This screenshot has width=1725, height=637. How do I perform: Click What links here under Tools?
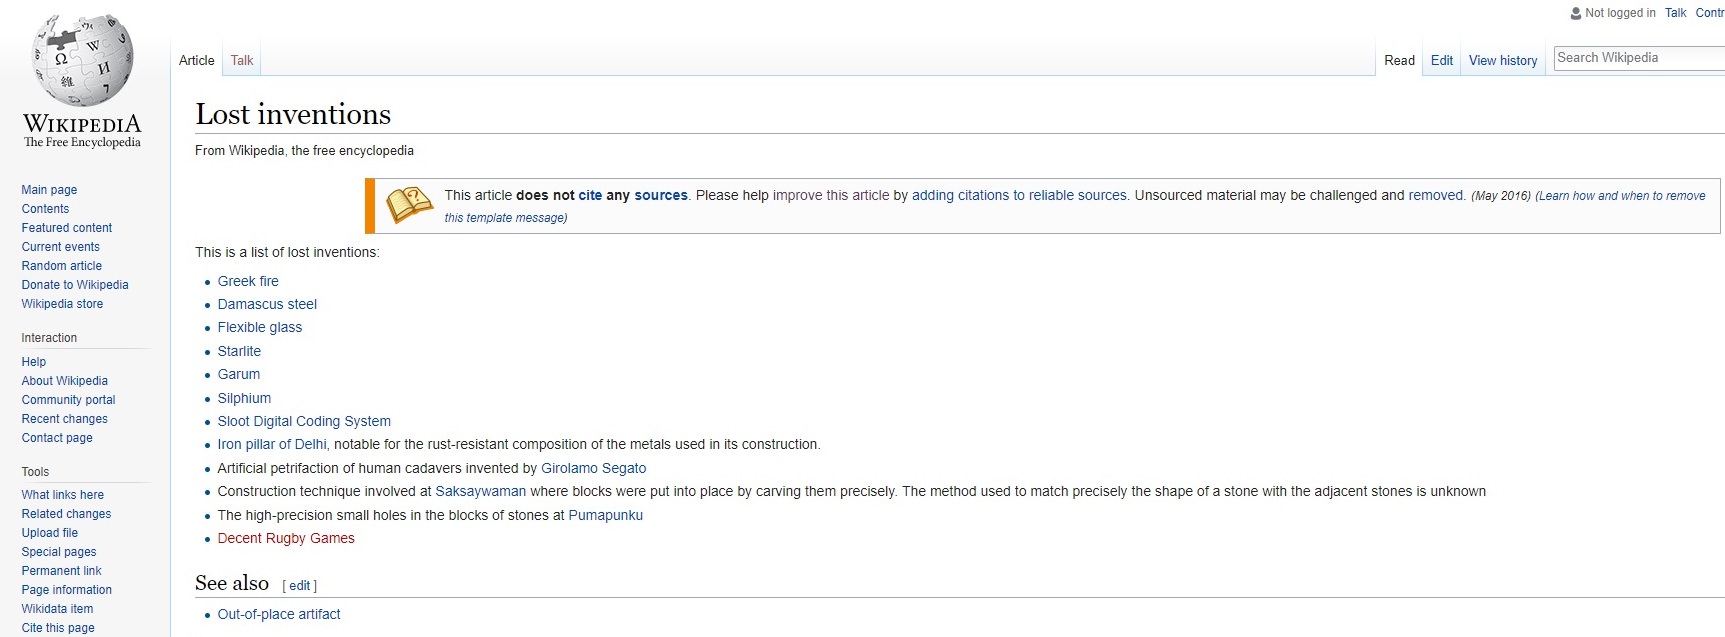pos(63,495)
